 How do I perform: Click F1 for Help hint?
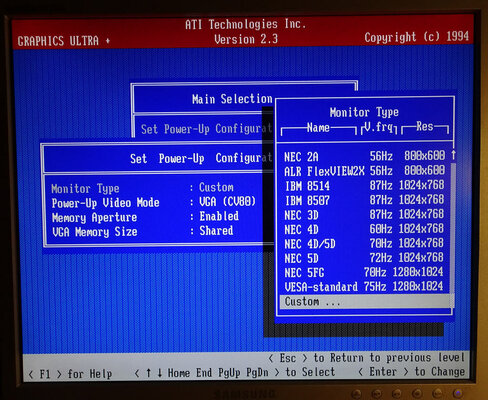point(70,374)
